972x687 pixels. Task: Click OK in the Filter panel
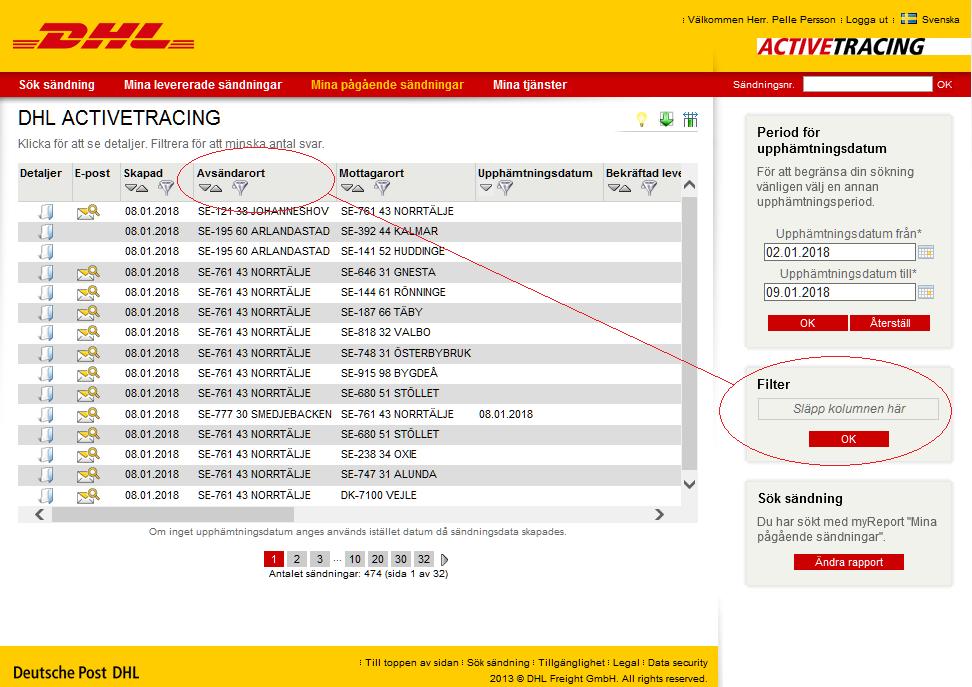click(849, 439)
